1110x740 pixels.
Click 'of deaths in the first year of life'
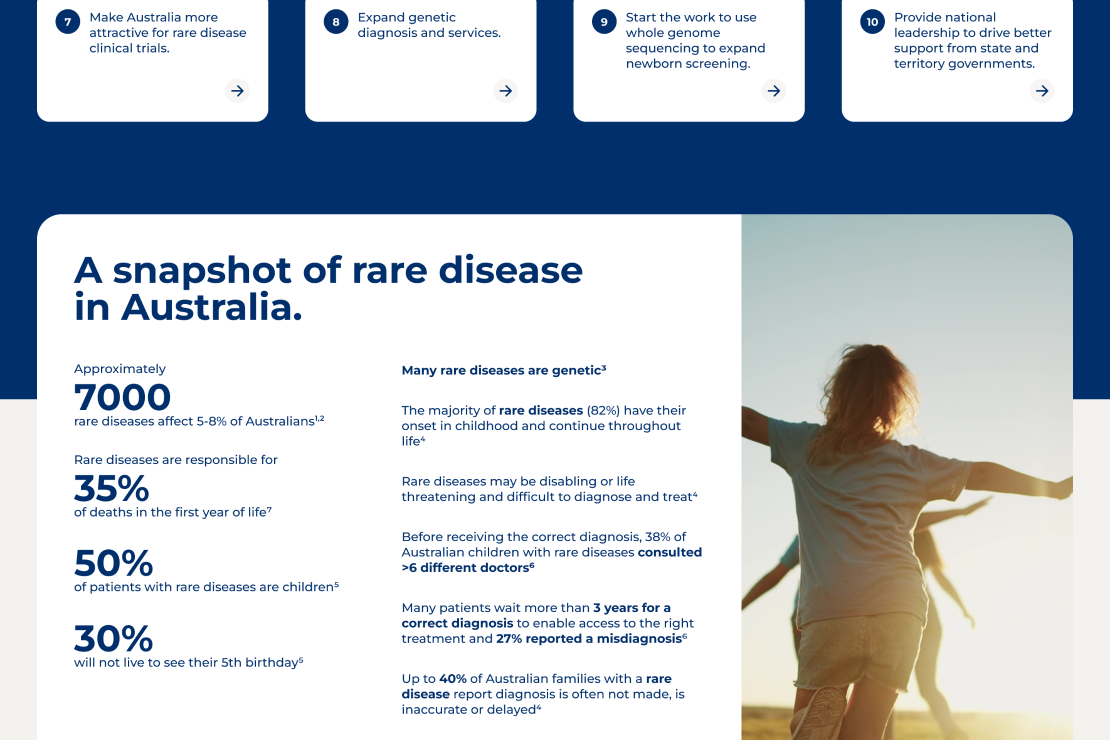click(x=173, y=512)
